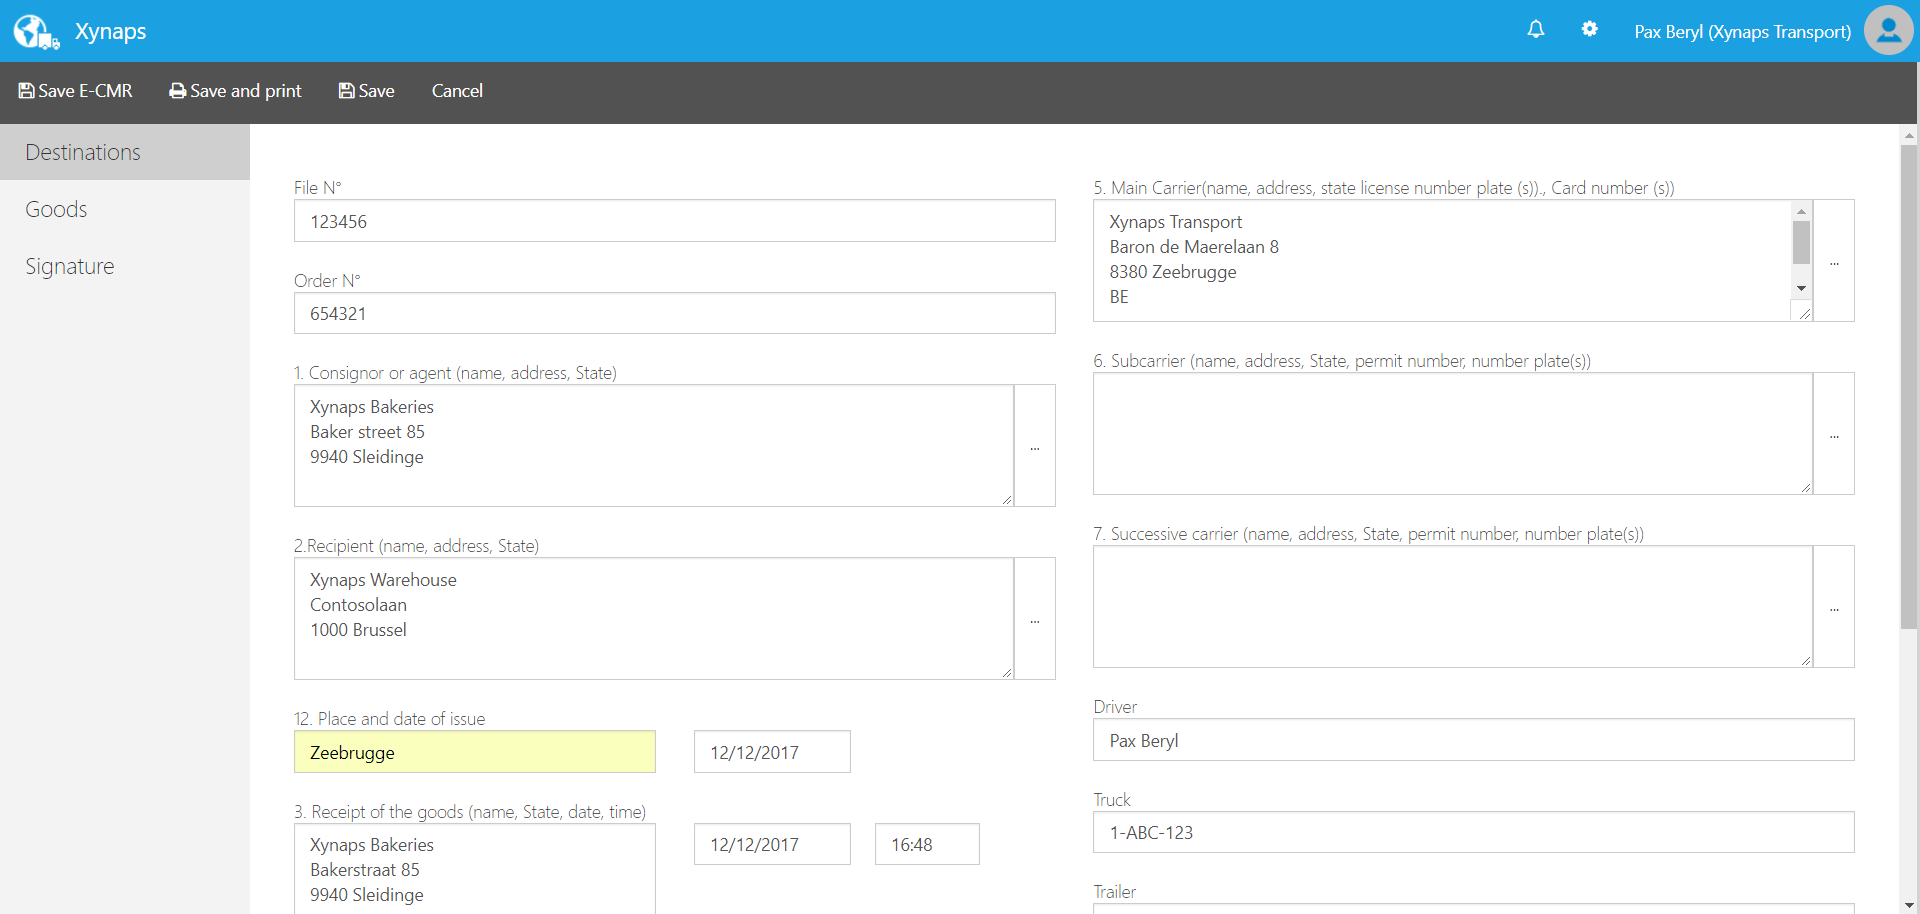
Task: Click the Cancel button
Action: point(456,90)
